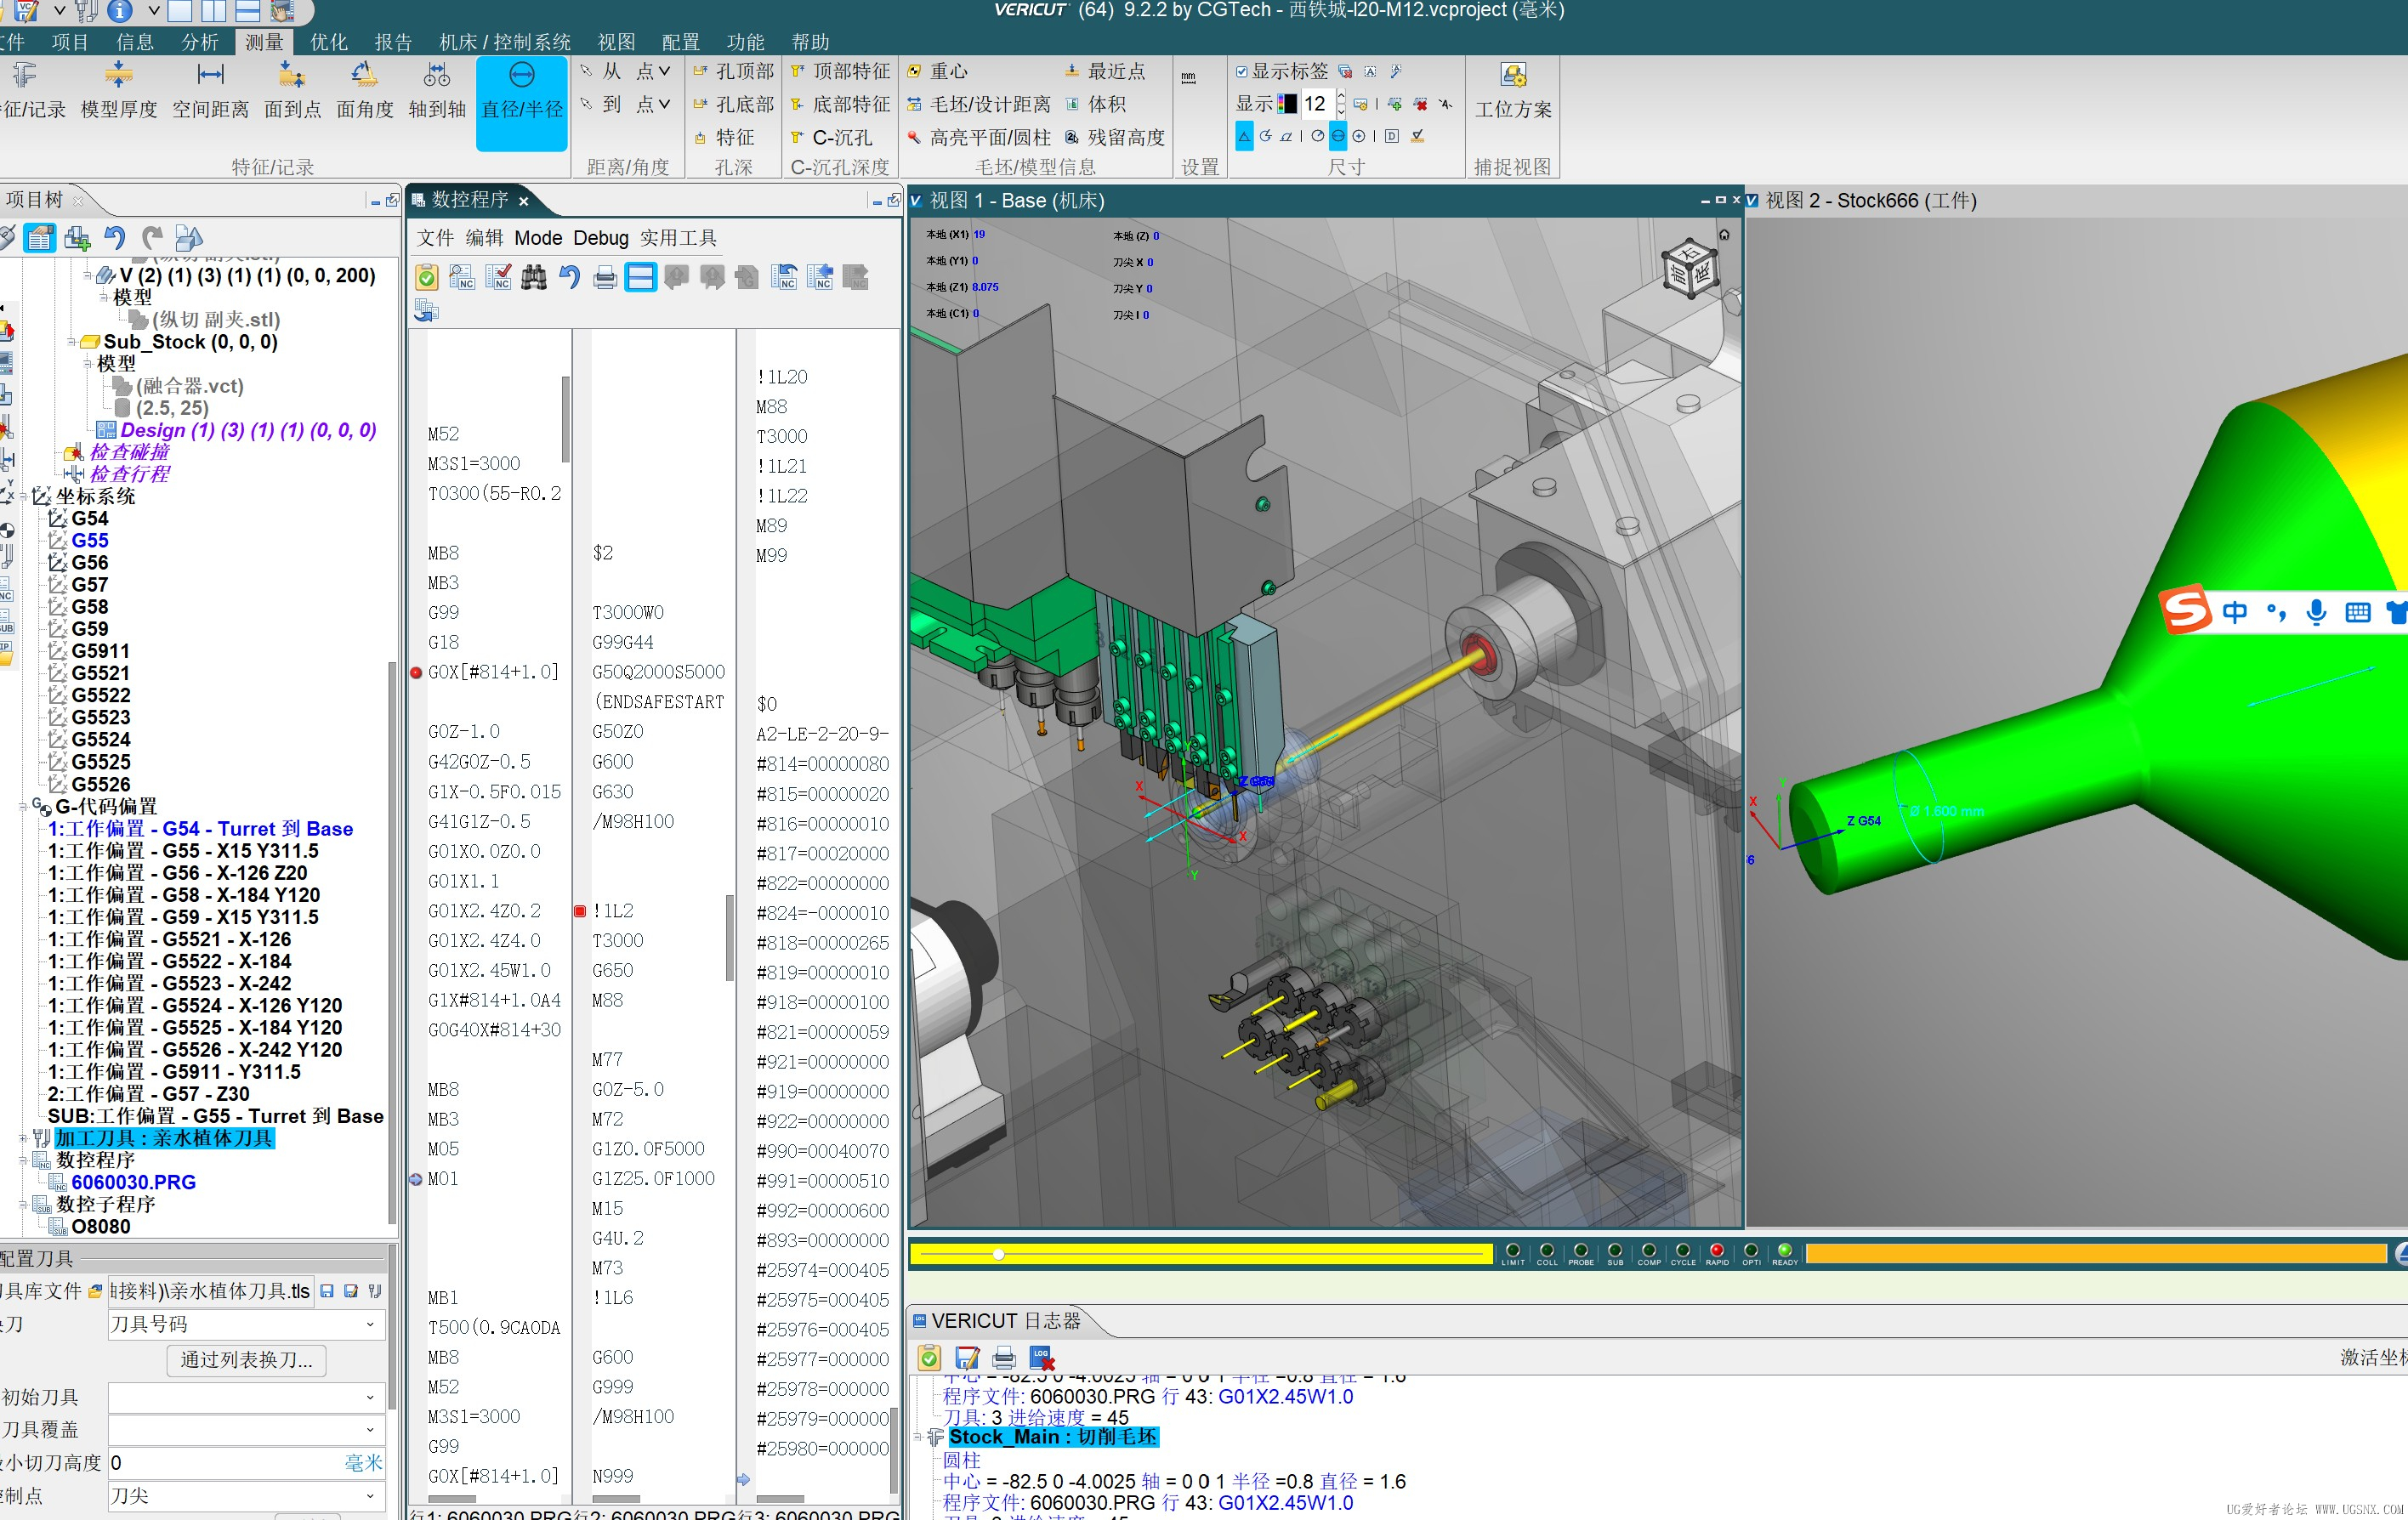Click the C-沉孔 button
This screenshot has height=1520, width=2408.
click(831, 137)
